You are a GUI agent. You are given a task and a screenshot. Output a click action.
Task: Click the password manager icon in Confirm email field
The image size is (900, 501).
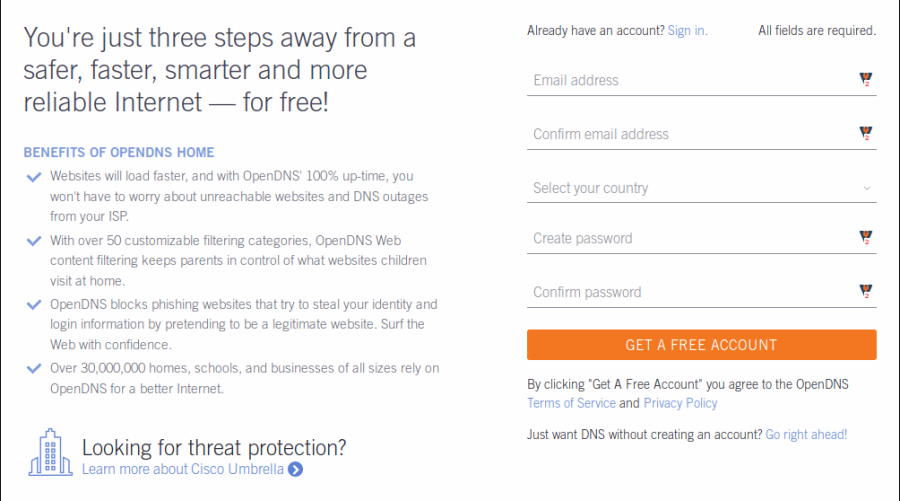tap(866, 134)
